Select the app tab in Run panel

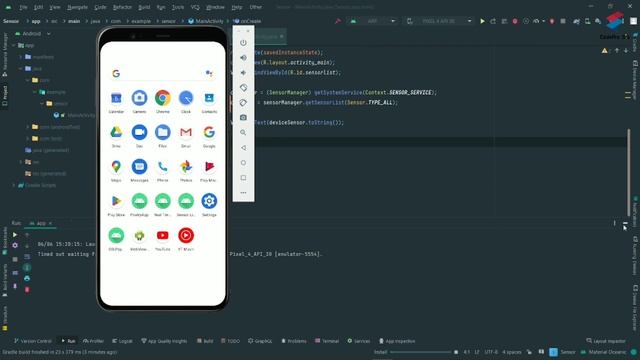pos(41,223)
